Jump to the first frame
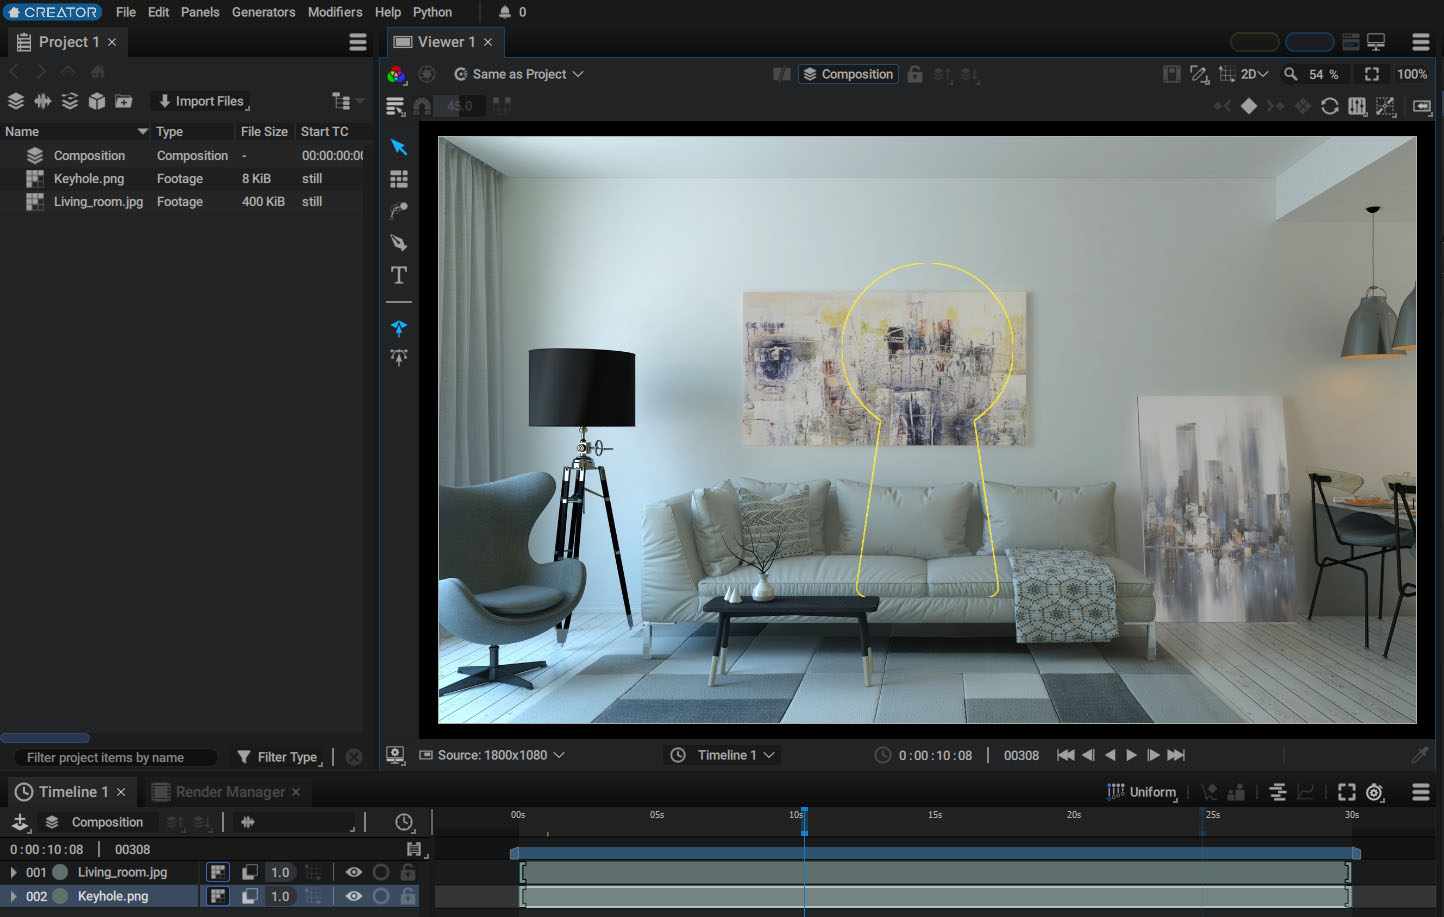Viewport: 1444px width, 917px height. [1066, 755]
